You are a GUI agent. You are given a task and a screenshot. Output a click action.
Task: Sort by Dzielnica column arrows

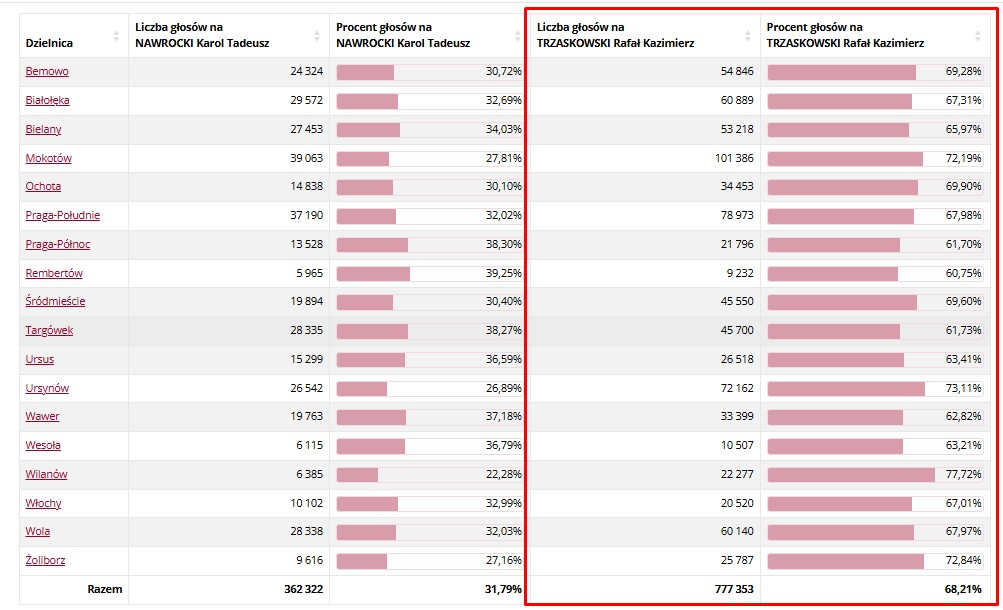pos(116,36)
